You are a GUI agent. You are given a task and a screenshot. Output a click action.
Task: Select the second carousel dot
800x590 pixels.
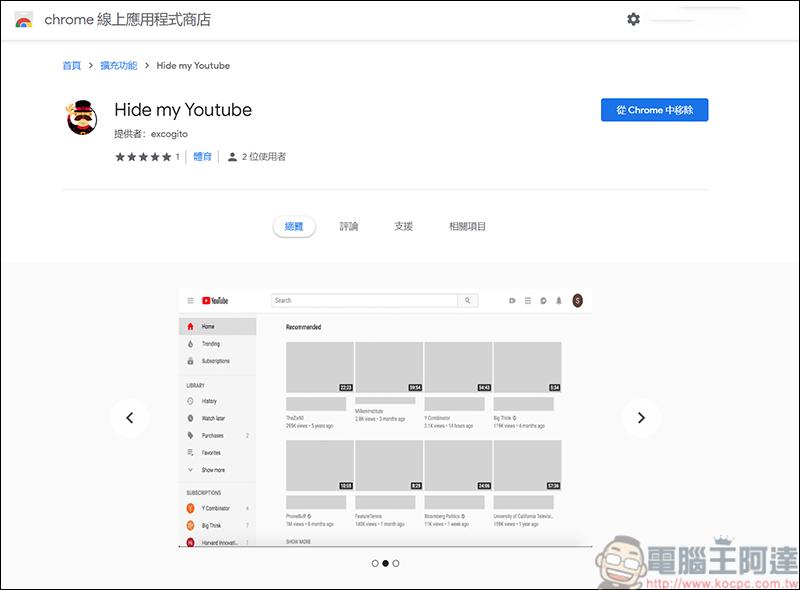pos(386,563)
